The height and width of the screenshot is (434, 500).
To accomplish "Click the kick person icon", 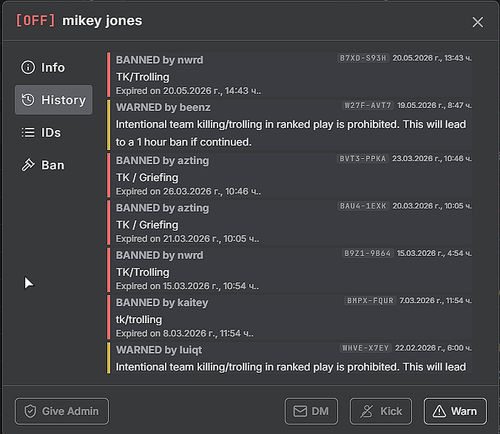I will pos(367,411).
